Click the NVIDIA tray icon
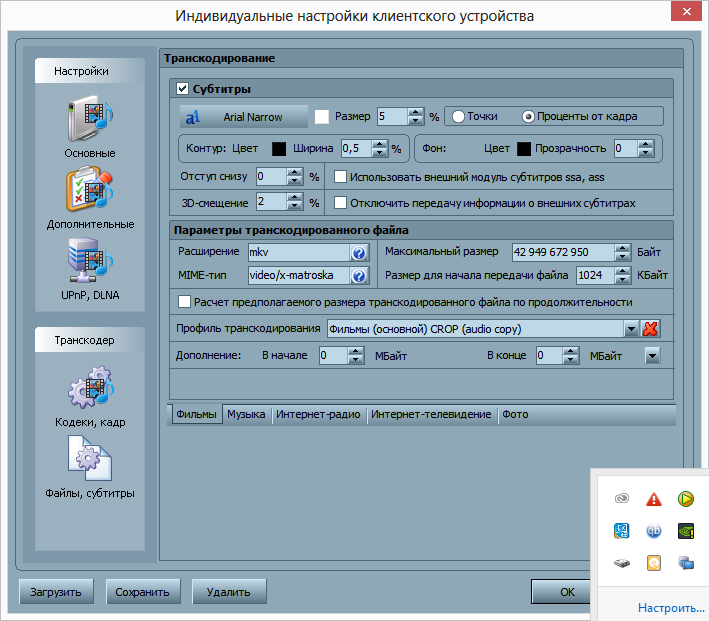This screenshot has height=621, width=709. tap(685, 531)
